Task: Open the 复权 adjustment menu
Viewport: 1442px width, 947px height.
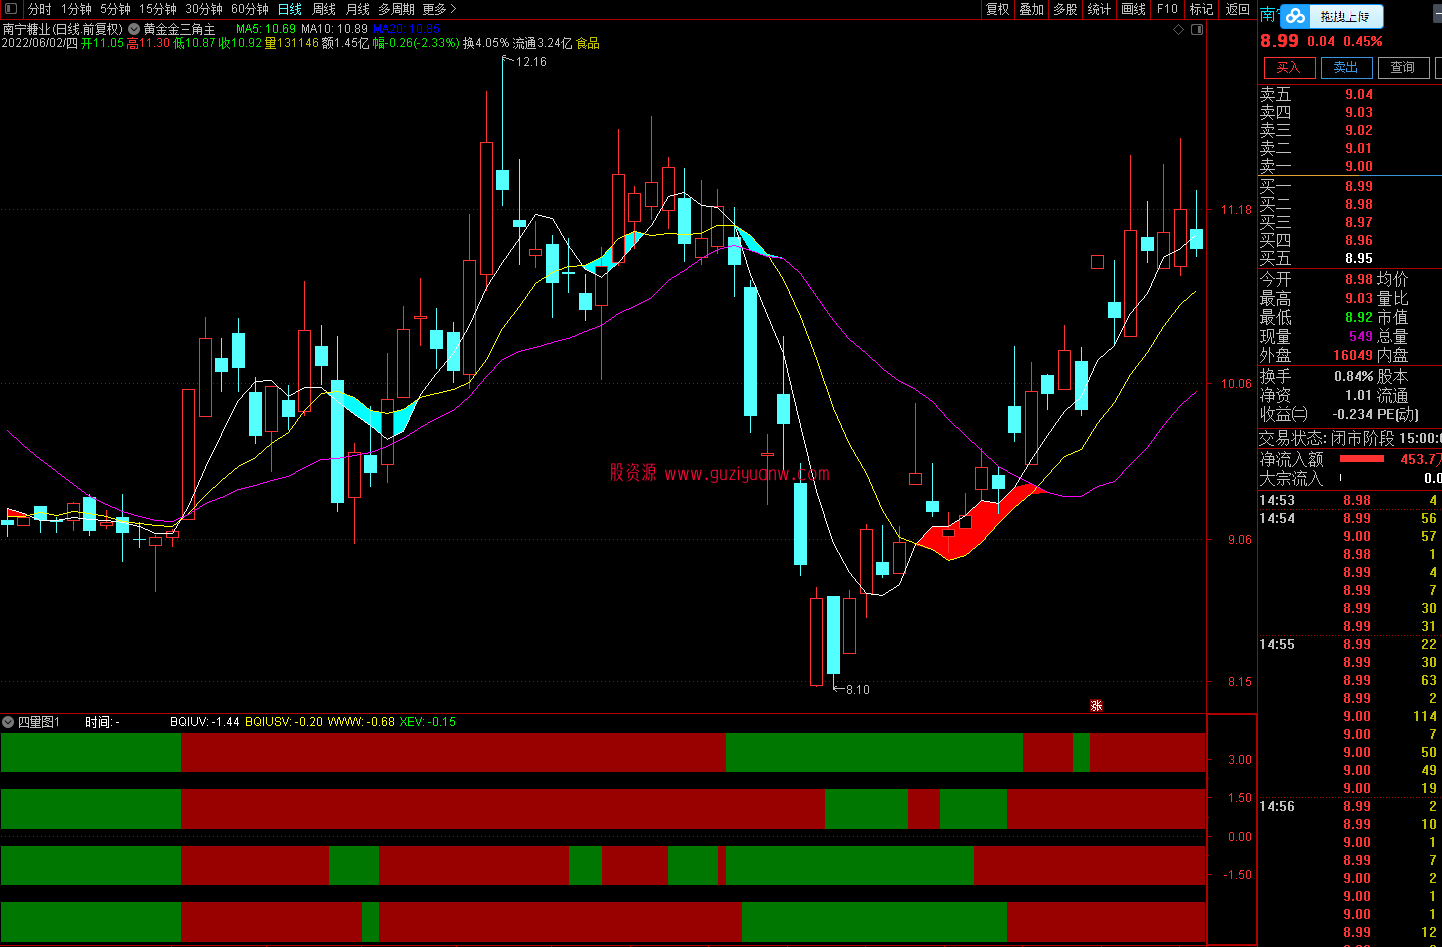Action: (x=997, y=9)
